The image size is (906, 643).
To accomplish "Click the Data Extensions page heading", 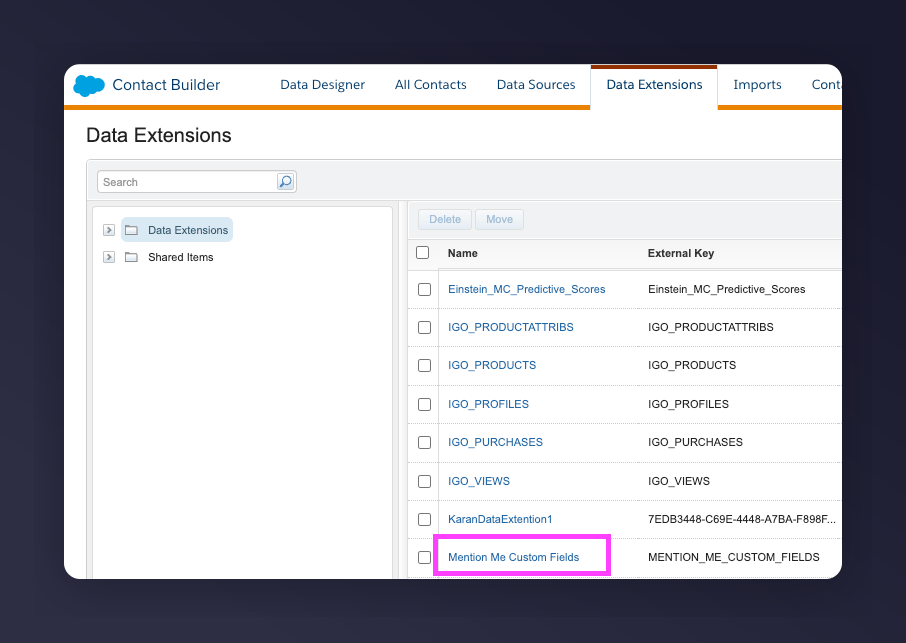I will tap(158, 135).
